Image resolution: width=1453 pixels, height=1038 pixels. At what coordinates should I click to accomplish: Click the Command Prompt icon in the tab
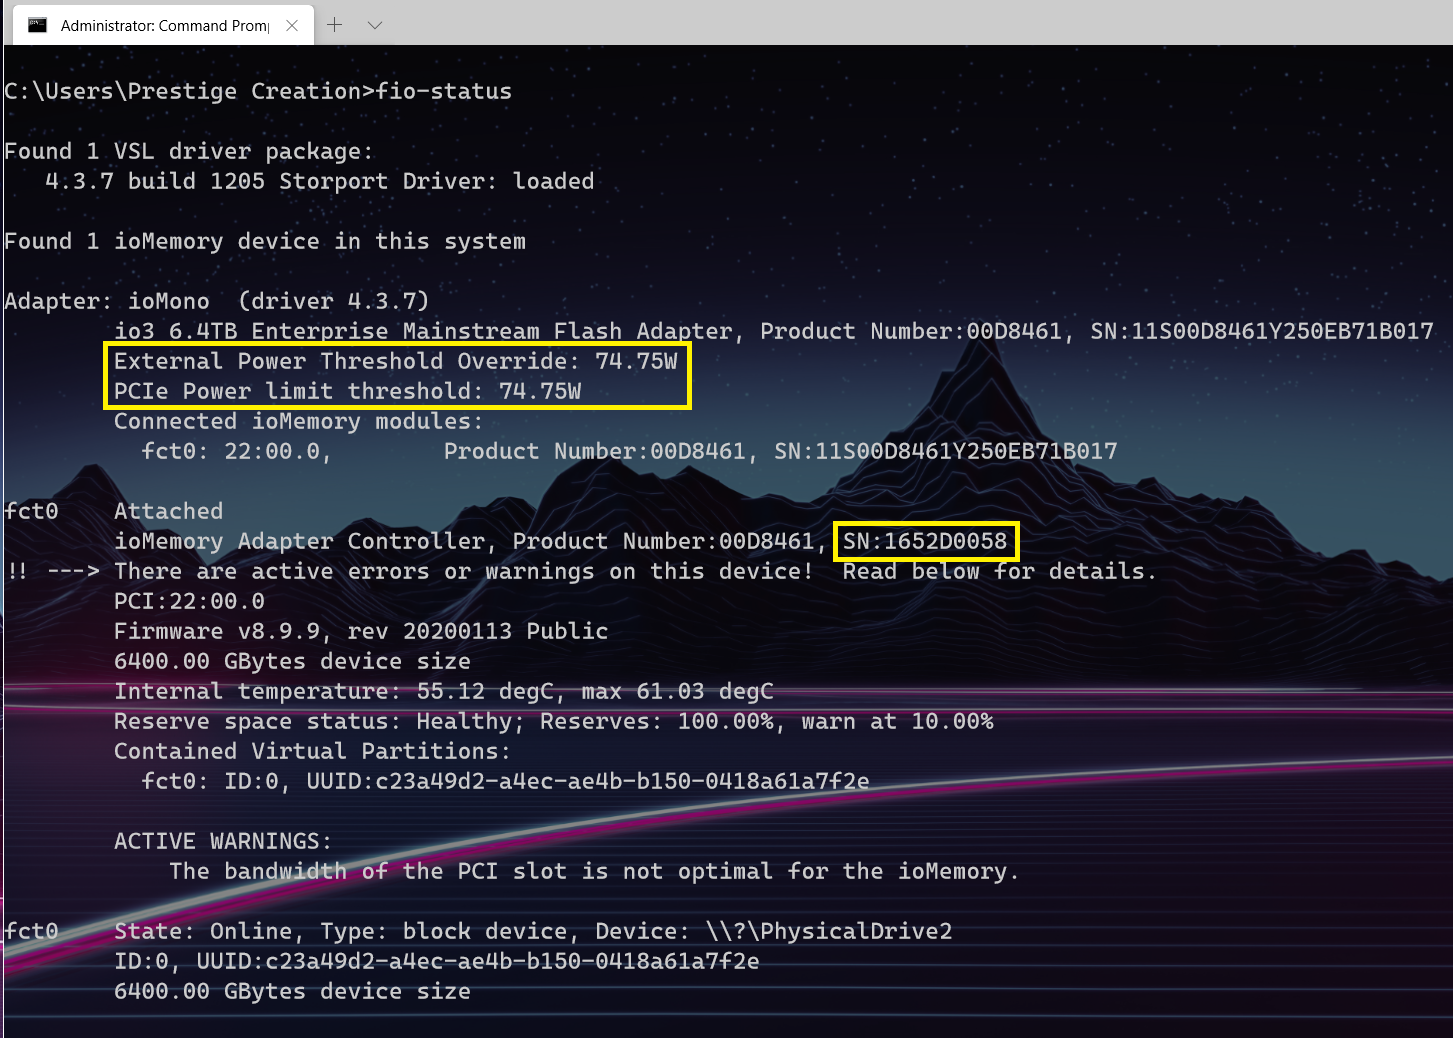point(37,25)
